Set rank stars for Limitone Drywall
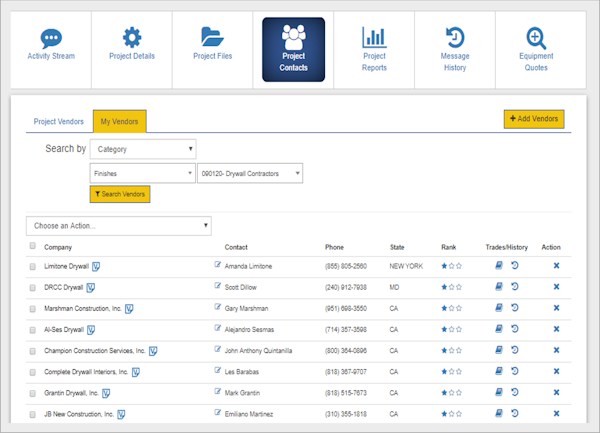This screenshot has height=433, width=600. coord(452,266)
